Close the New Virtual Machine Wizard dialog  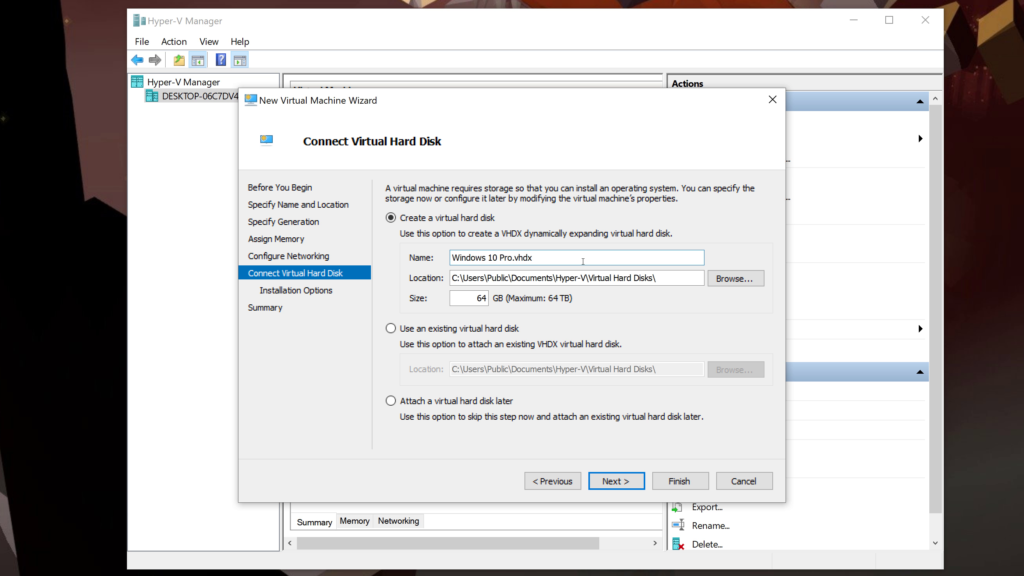point(773,100)
